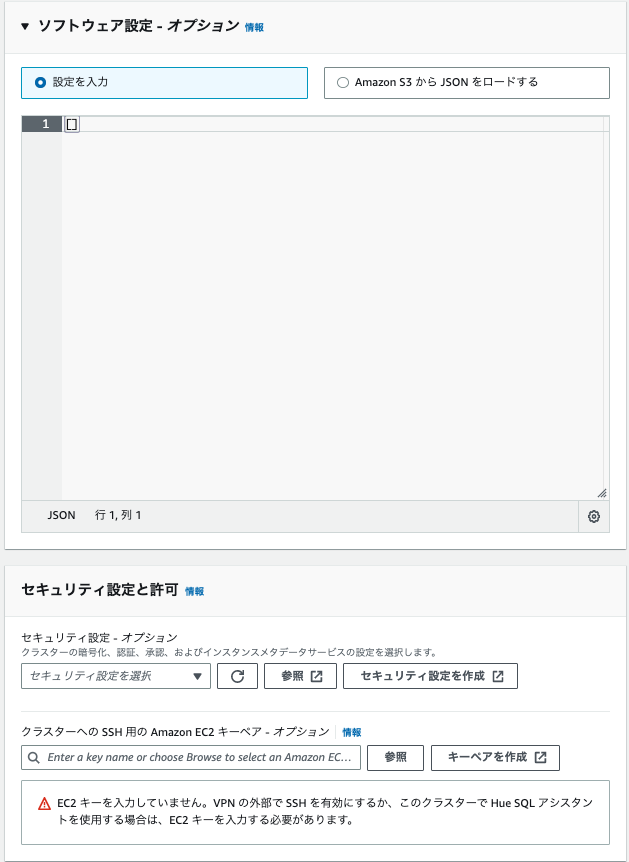Open 情報 link next to セキュリティ設定と許可
629x862 pixels.
tap(195, 592)
